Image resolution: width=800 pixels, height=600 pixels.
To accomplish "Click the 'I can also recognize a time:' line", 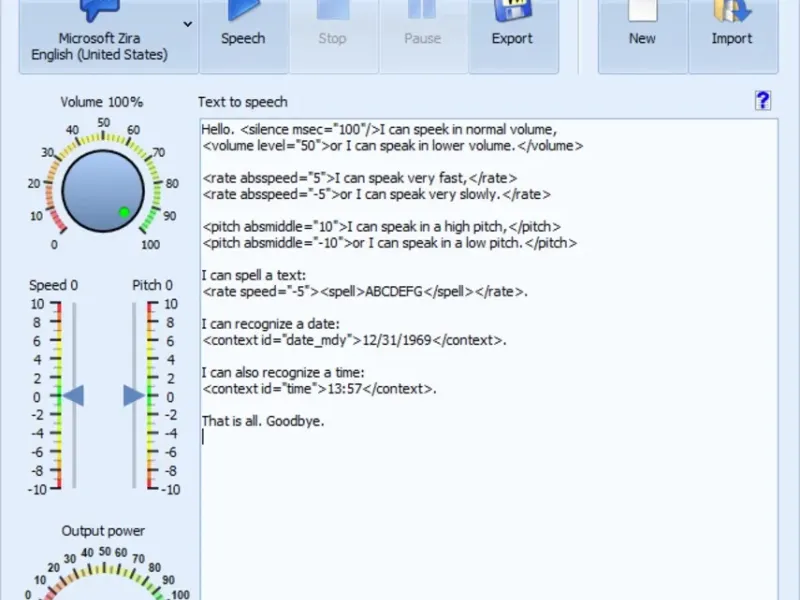I will (283, 372).
